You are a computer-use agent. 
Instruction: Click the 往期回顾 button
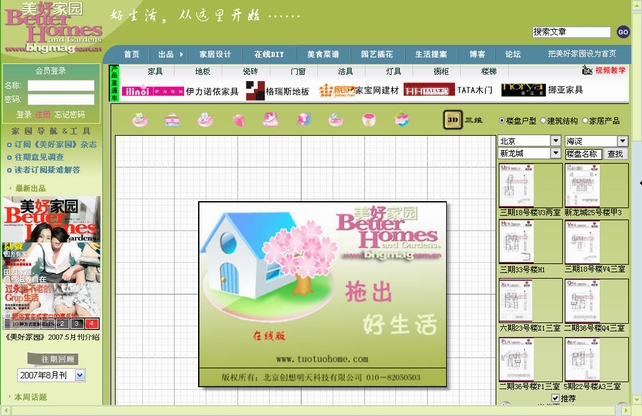pos(53,359)
